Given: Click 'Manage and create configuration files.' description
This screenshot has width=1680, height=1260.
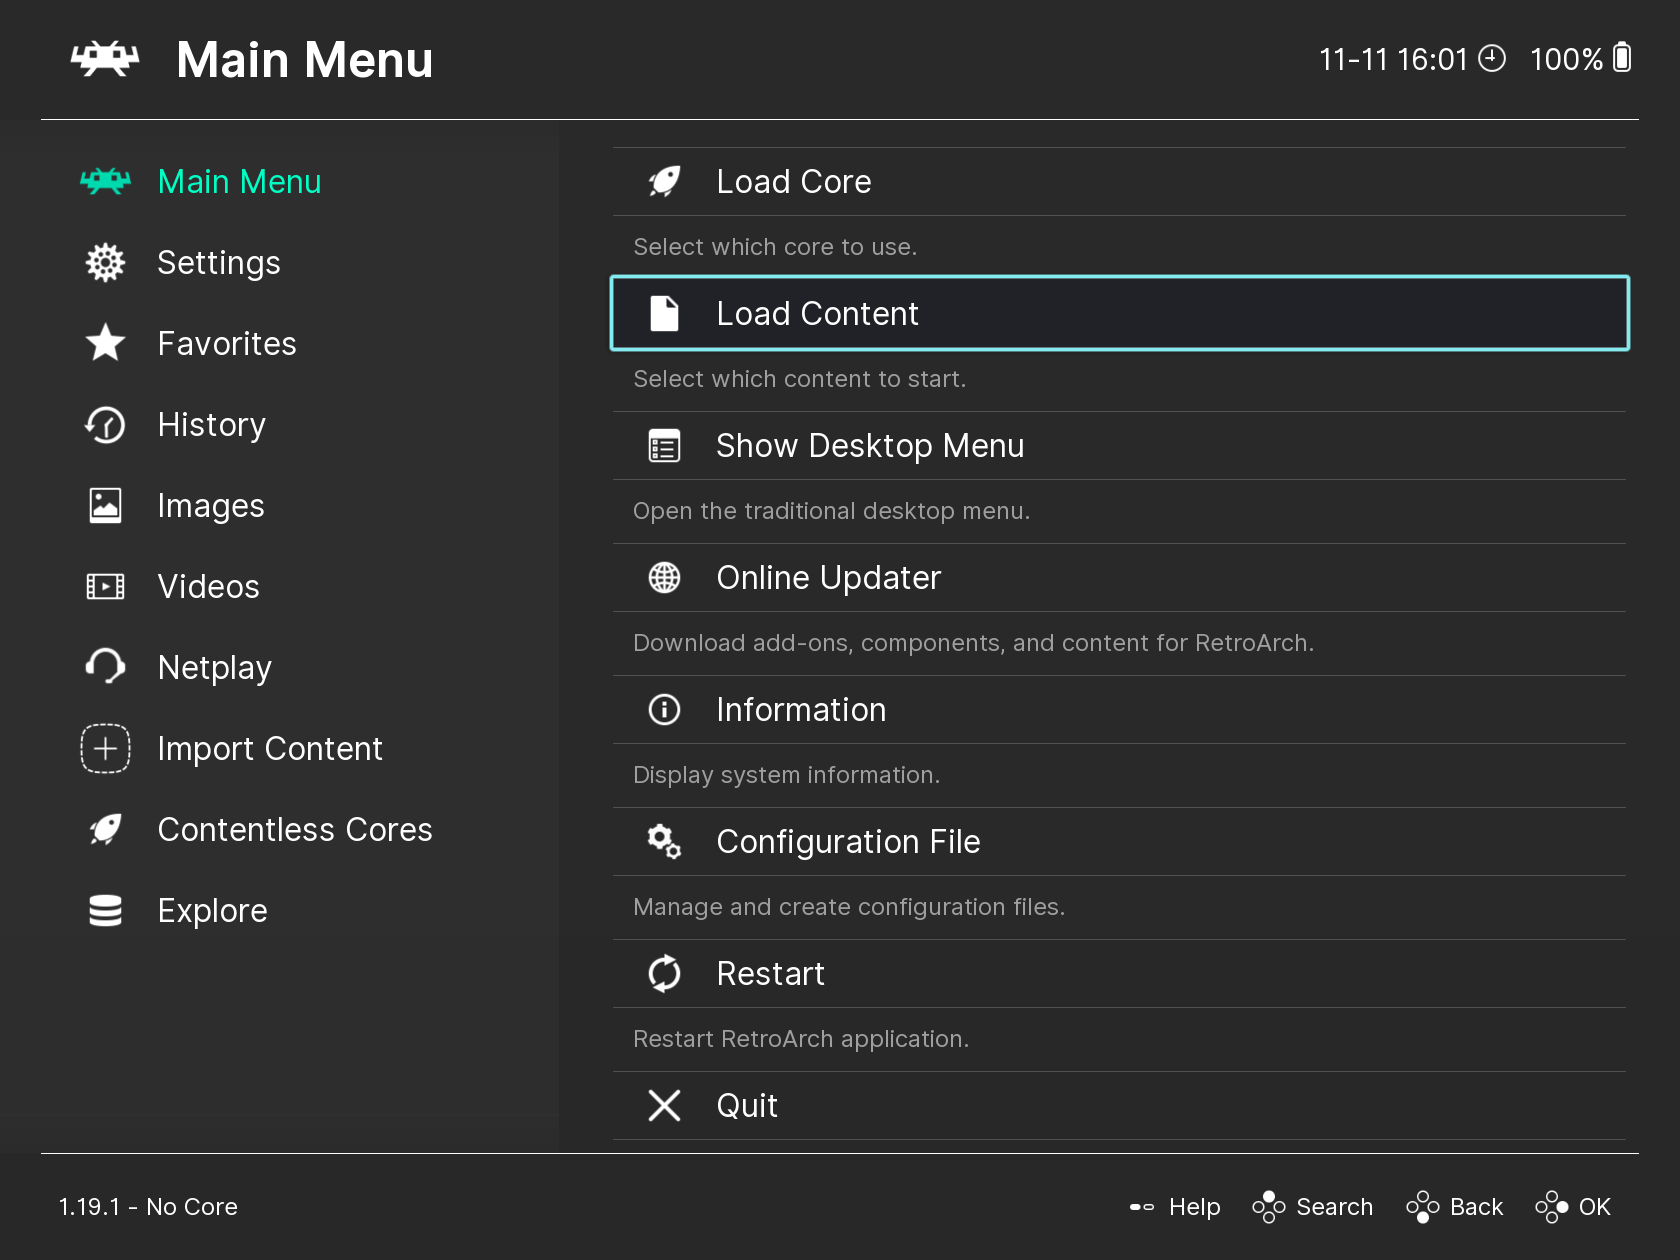Looking at the screenshot, I should click(x=849, y=907).
